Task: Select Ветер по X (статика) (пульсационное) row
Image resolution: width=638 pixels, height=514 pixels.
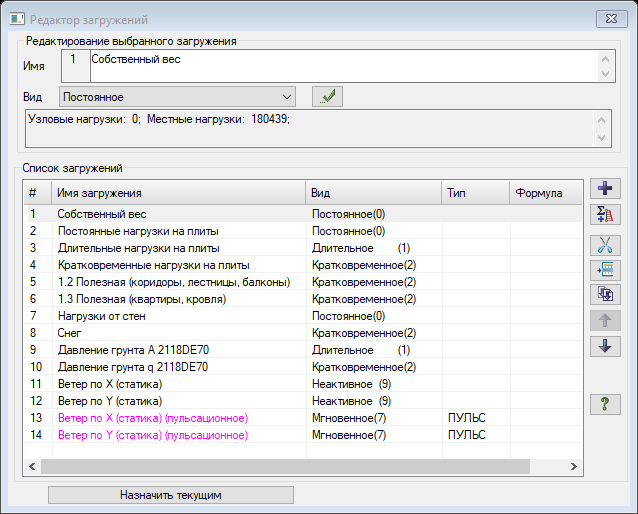Action: pos(303,418)
